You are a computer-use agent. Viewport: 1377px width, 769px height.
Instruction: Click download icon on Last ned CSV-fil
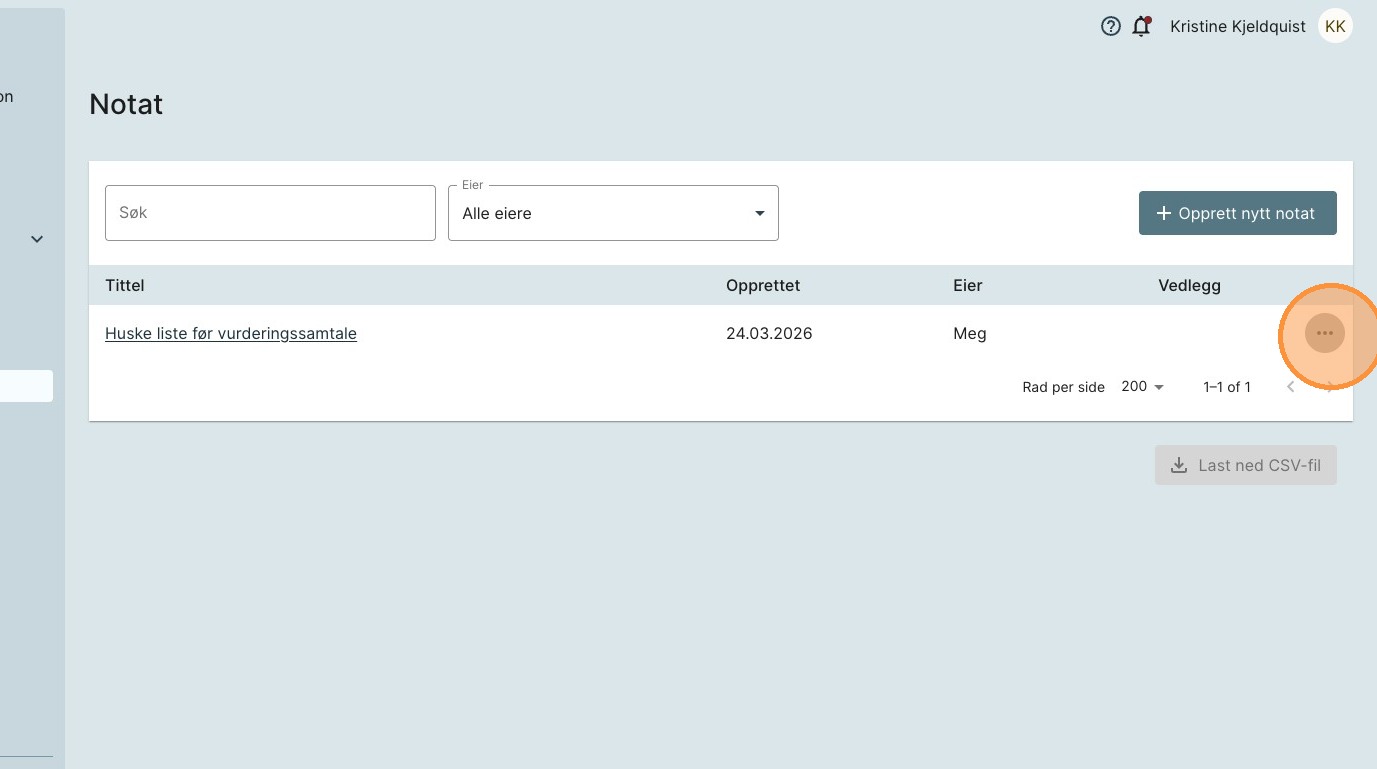click(1179, 465)
